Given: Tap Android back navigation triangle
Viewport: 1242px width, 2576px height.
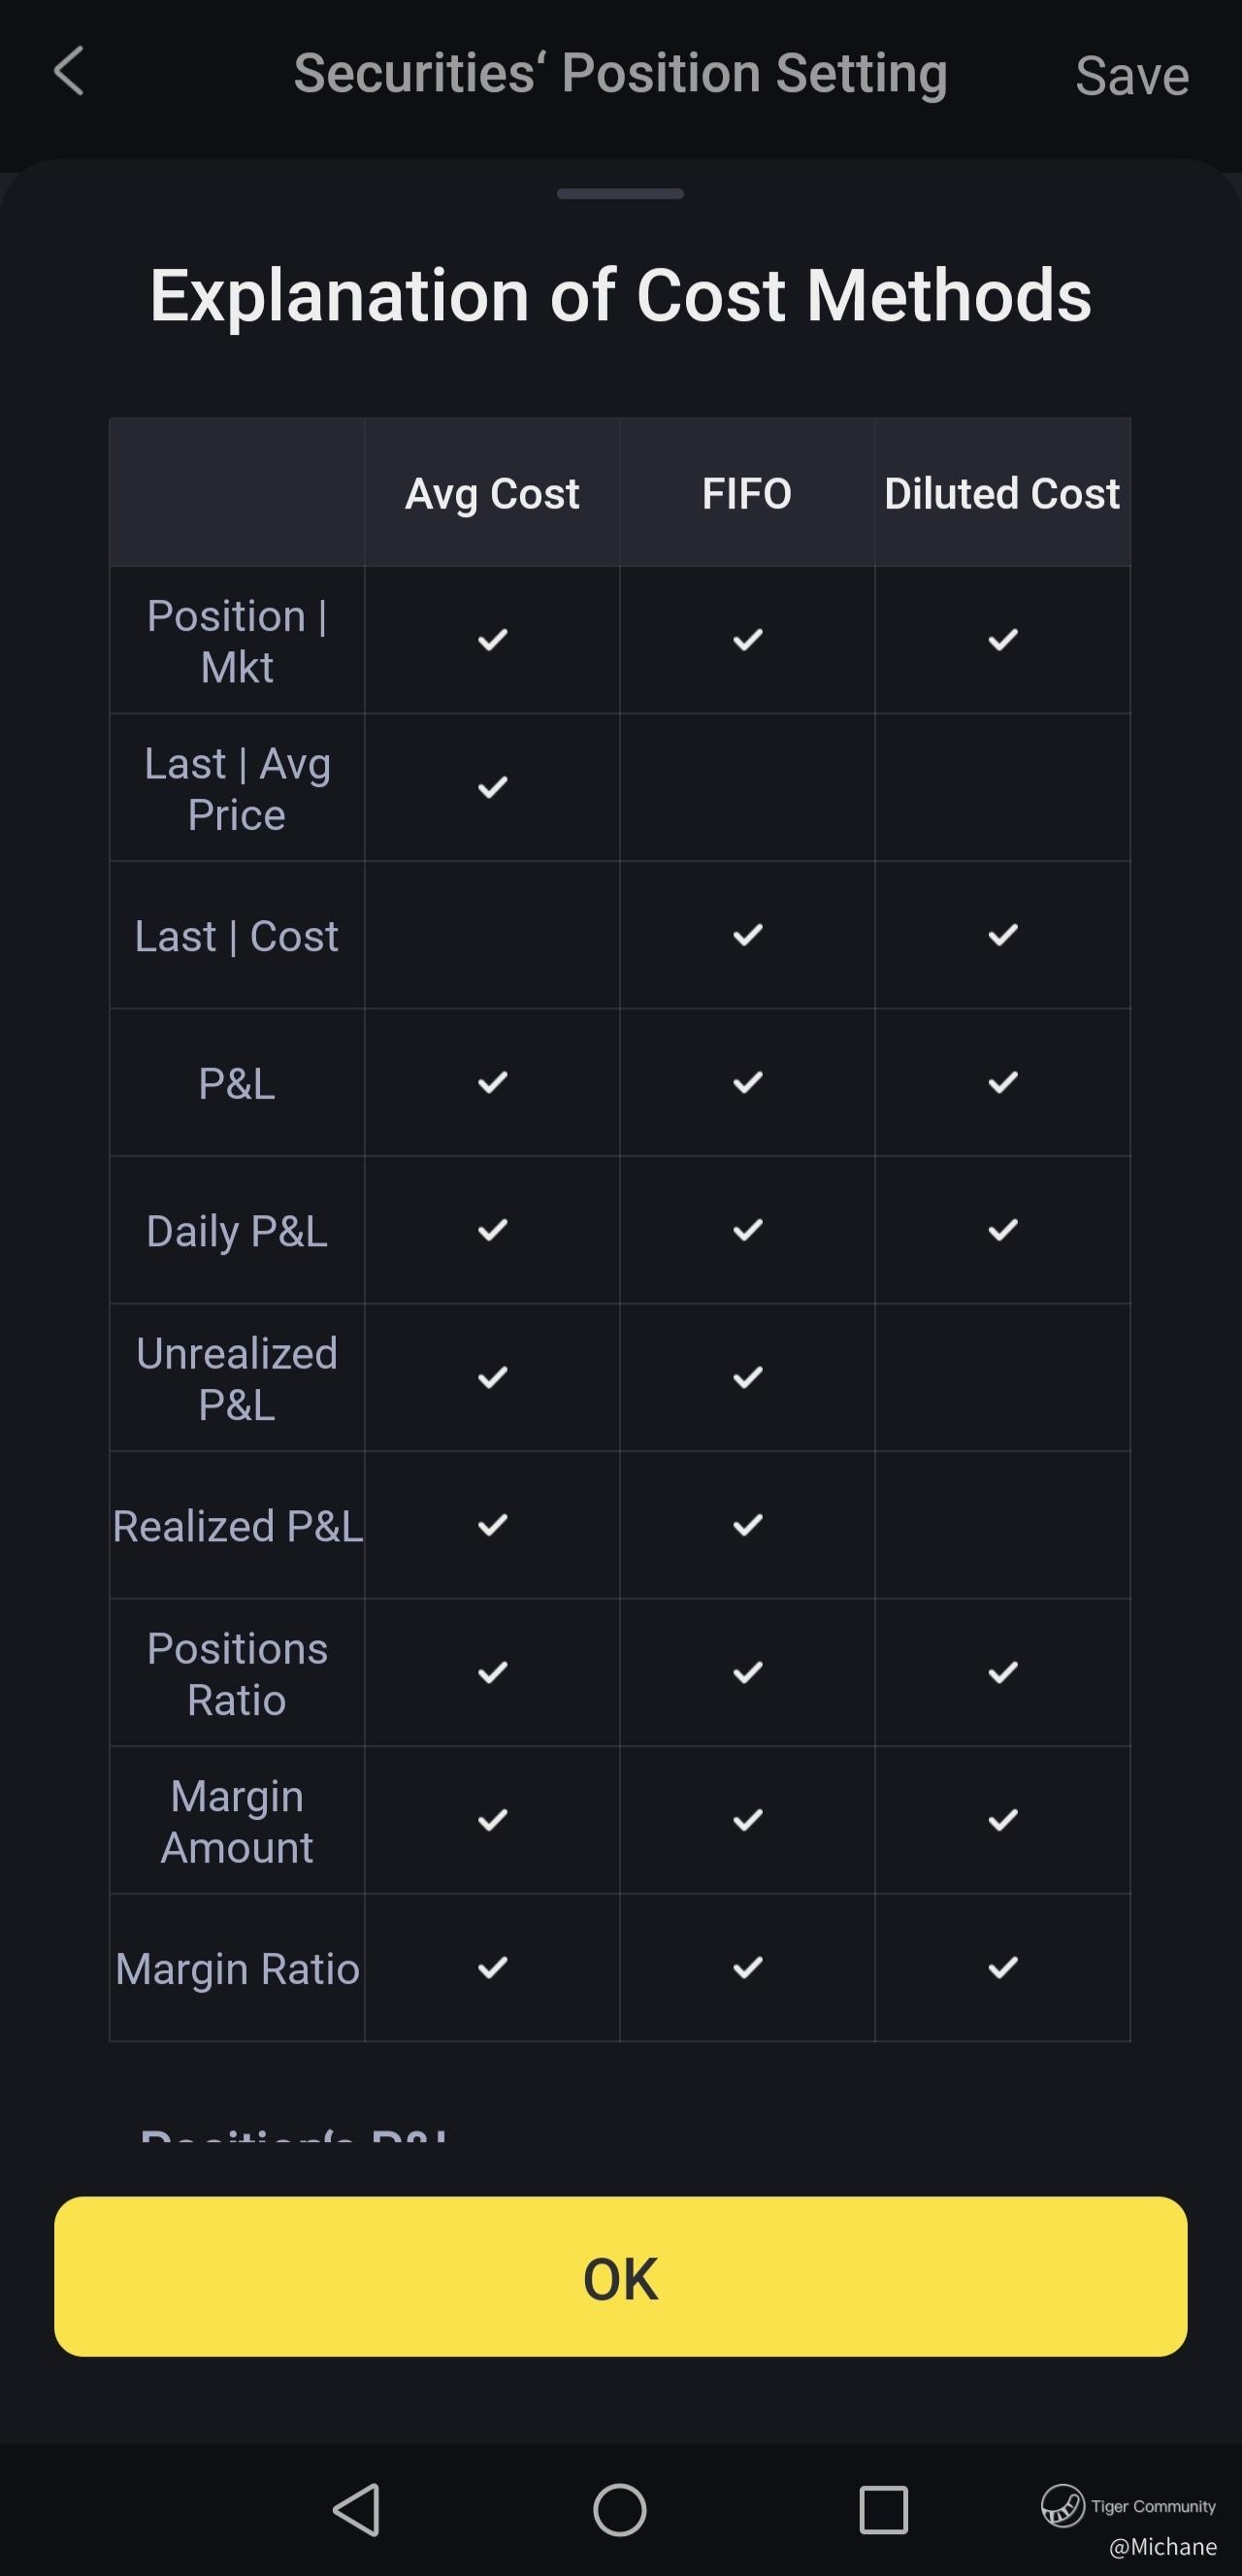Looking at the screenshot, I should pyautogui.click(x=356, y=2510).
